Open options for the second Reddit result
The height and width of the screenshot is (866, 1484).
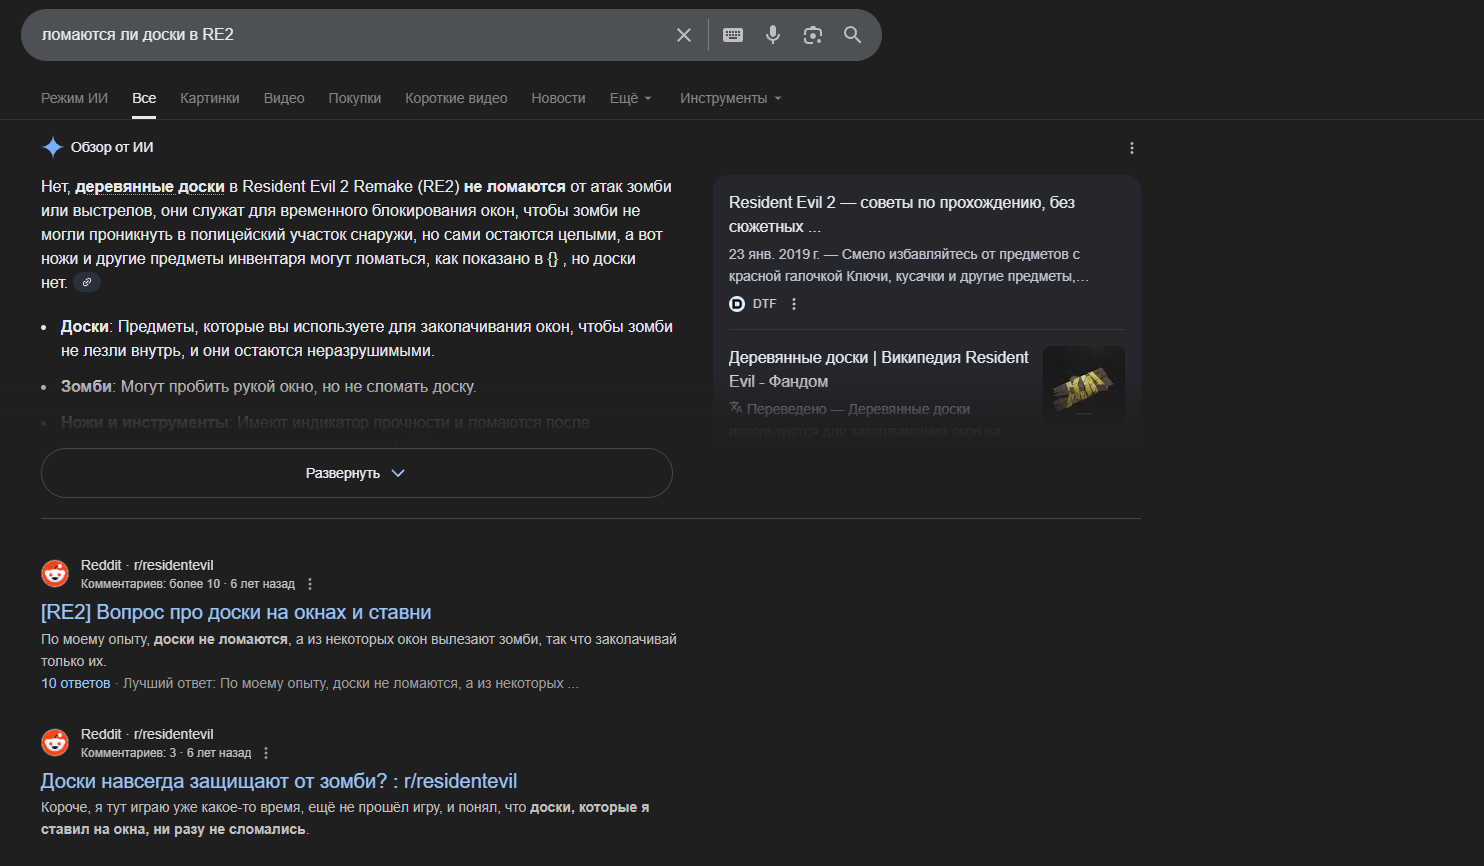click(x=266, y=753)
